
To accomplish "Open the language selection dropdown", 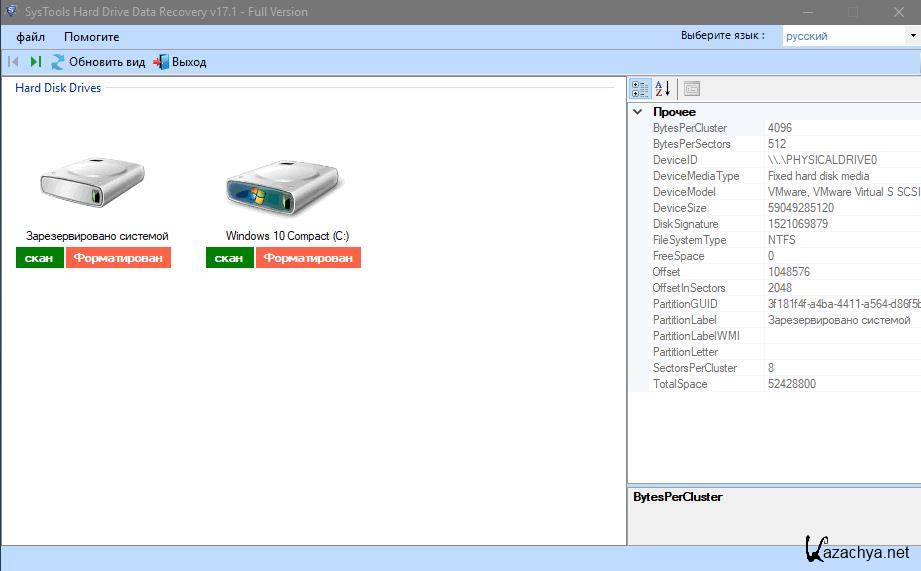I will pyautogui.click(x=912, y=36).
